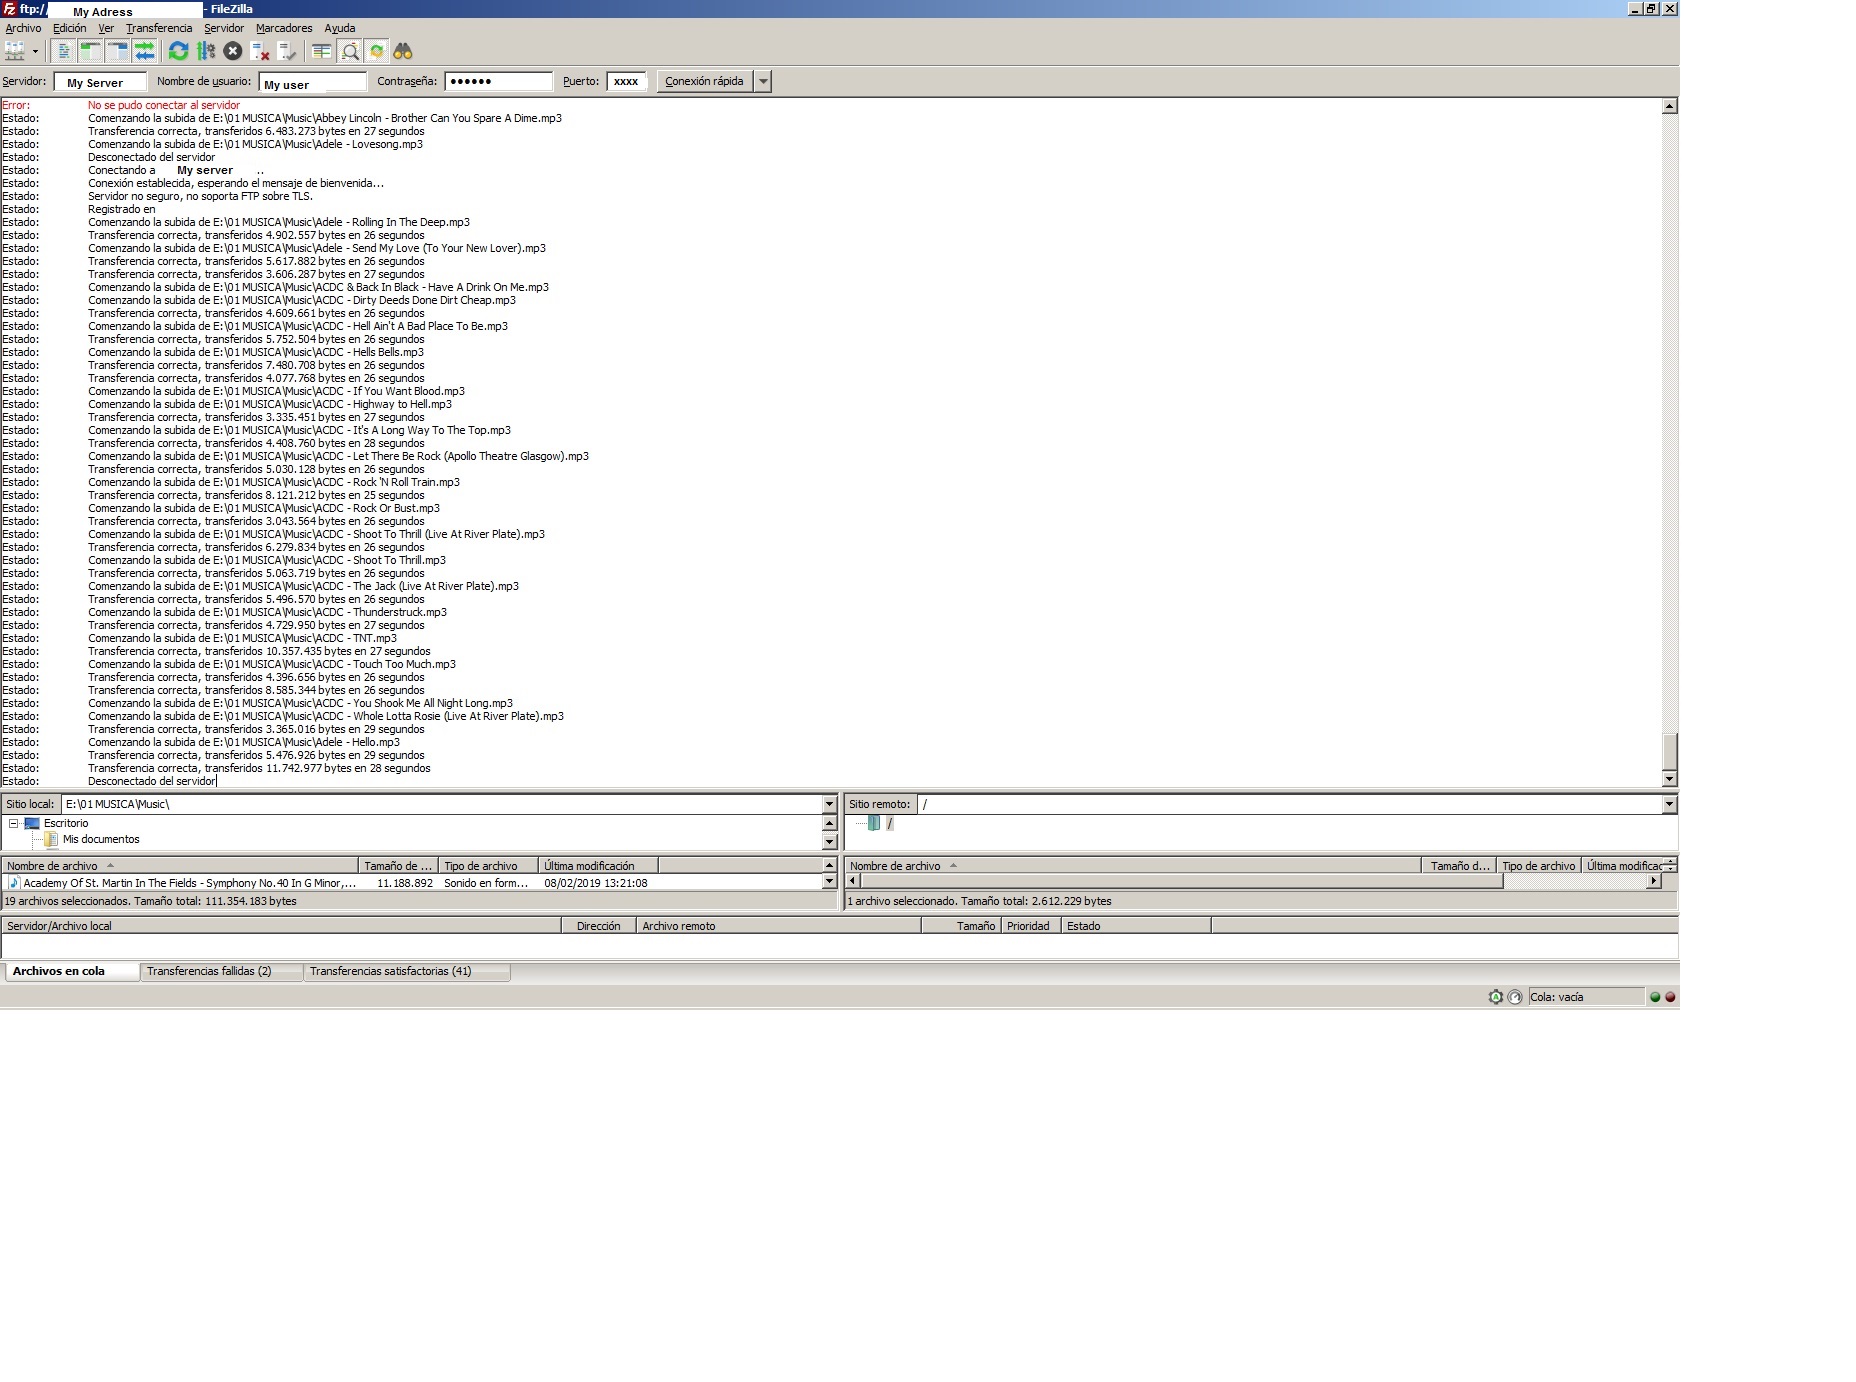Toggle the local directory tree icon
Image resolution: width=1856 pixels, height=1382 pixels.
91,51
